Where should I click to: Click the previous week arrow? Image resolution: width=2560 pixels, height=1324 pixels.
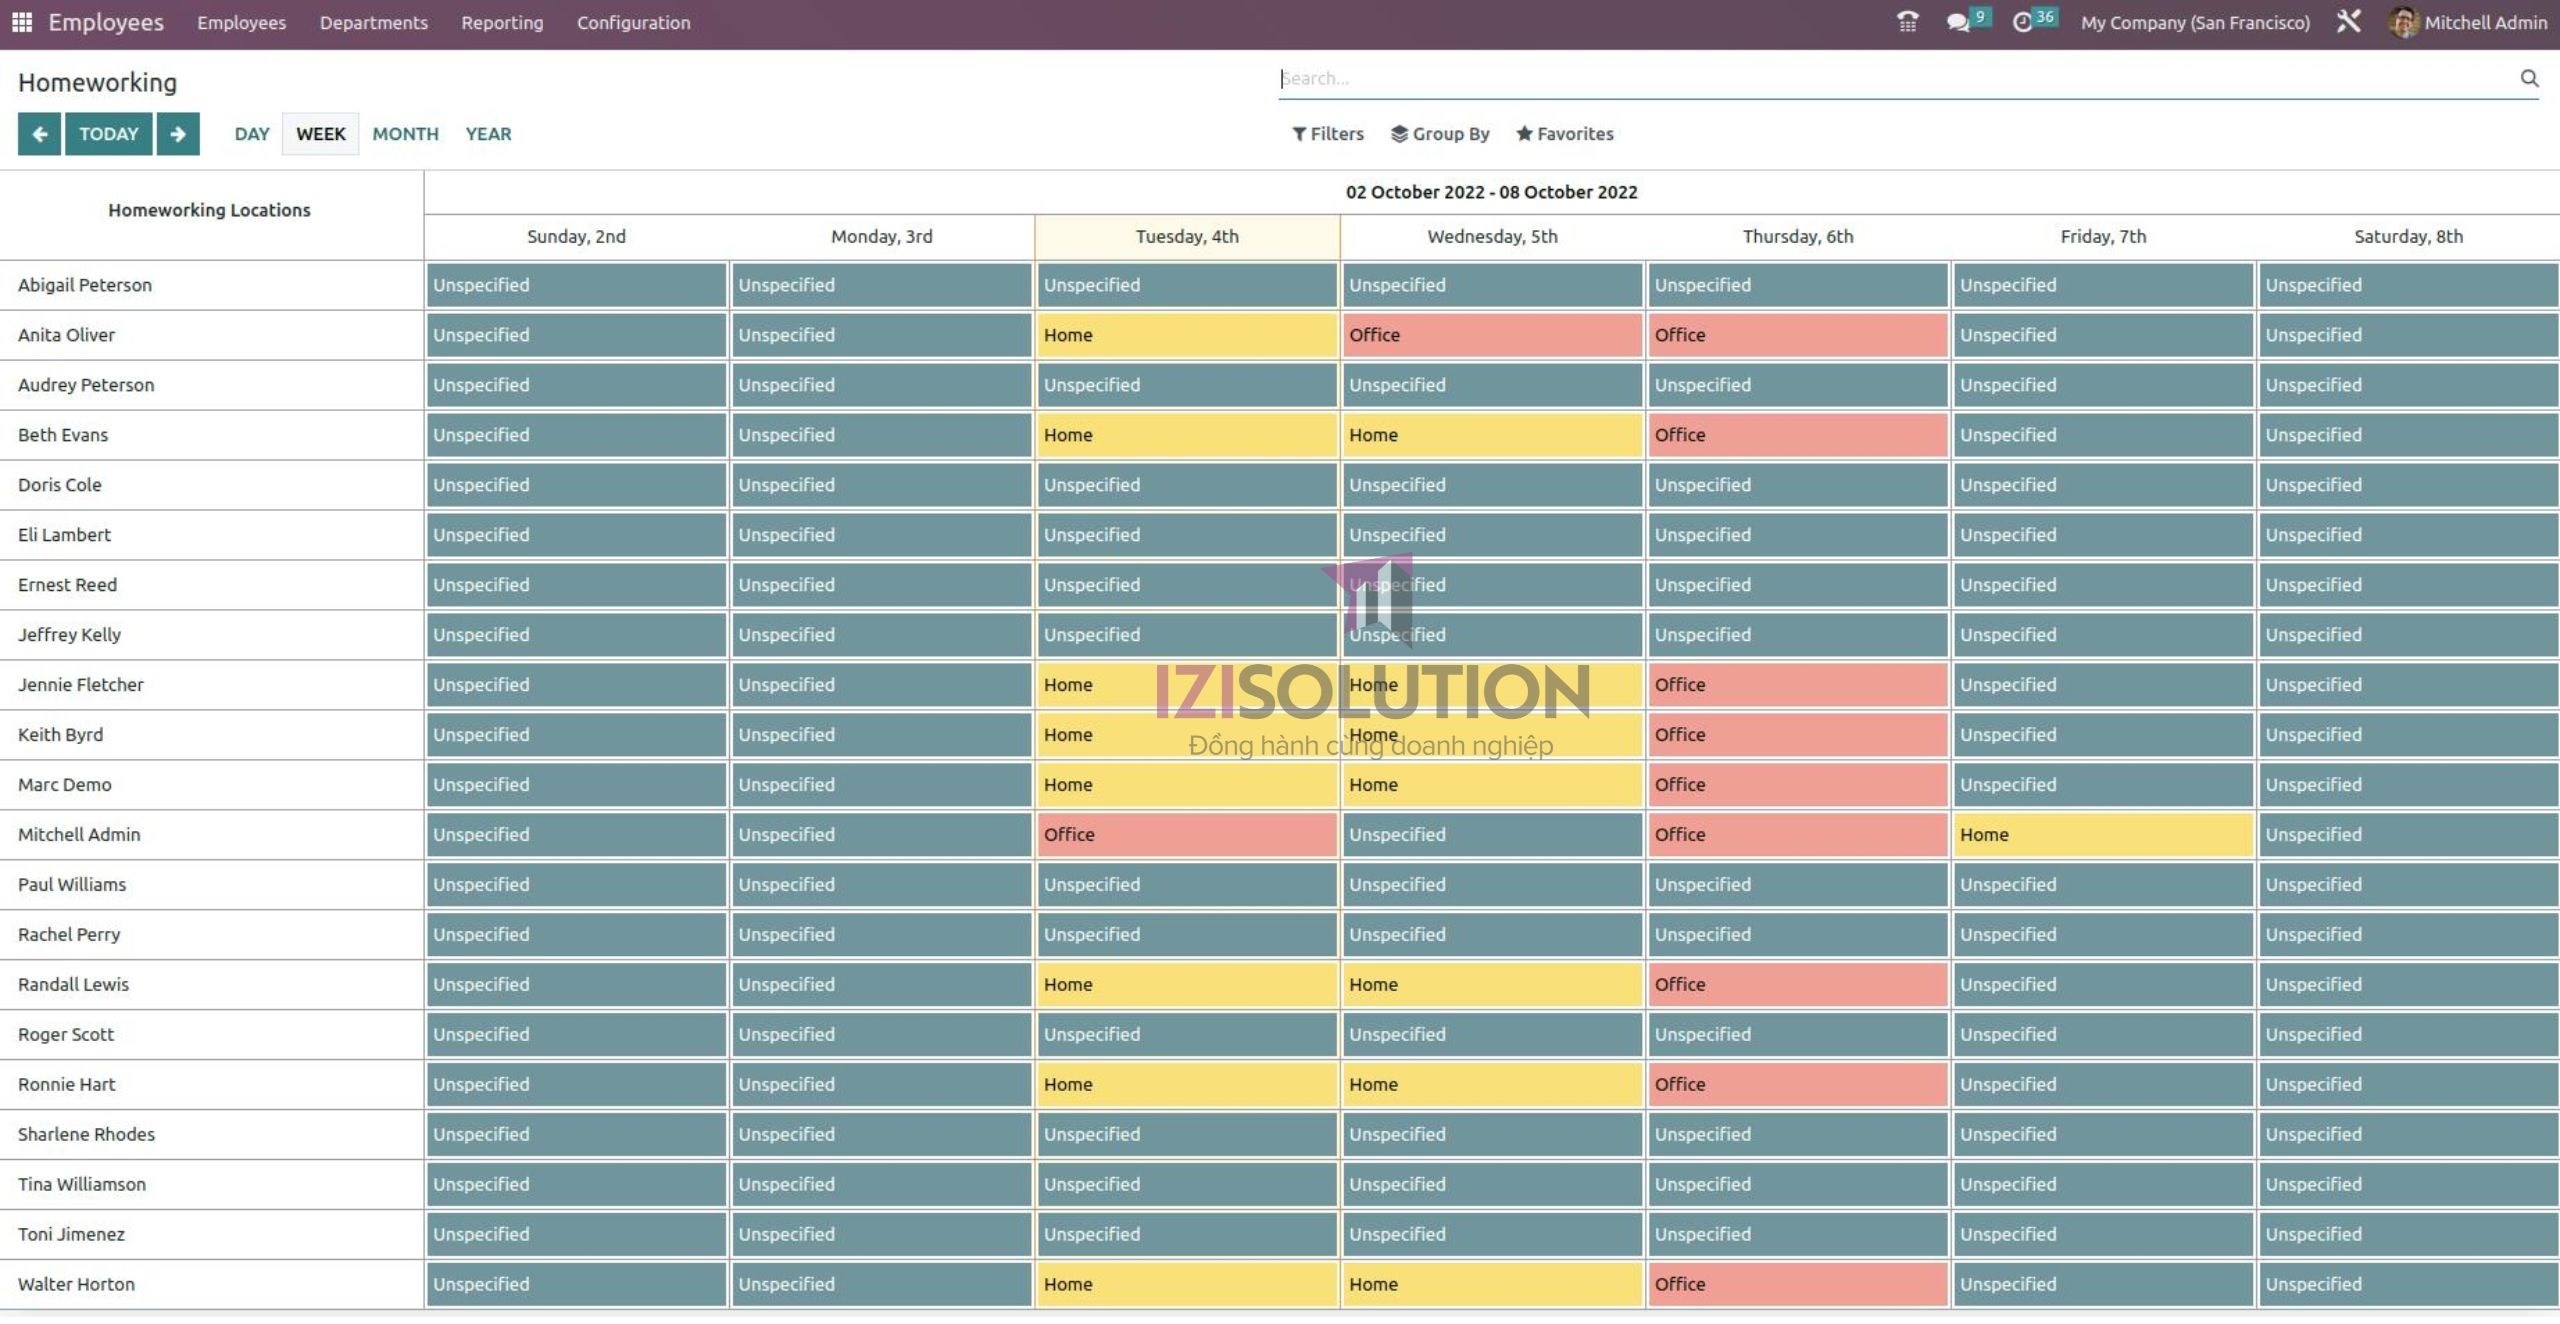(x=38, y=133)
